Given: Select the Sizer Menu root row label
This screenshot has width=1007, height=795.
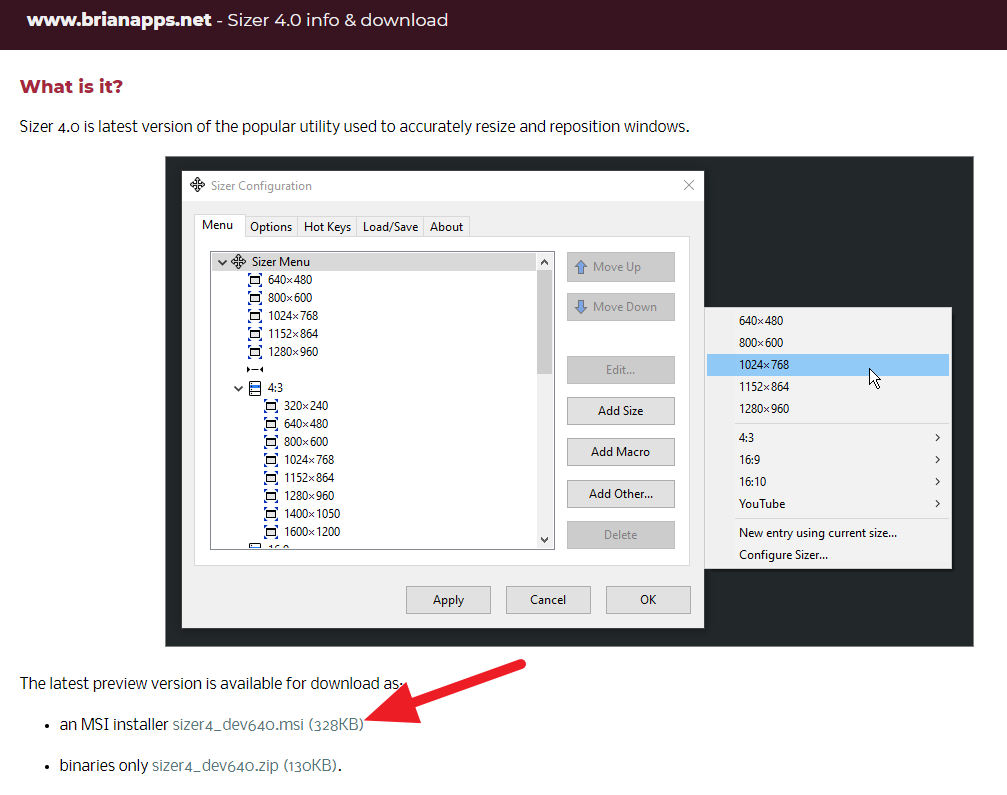Looking at the screenshot, I should point(281,262).
